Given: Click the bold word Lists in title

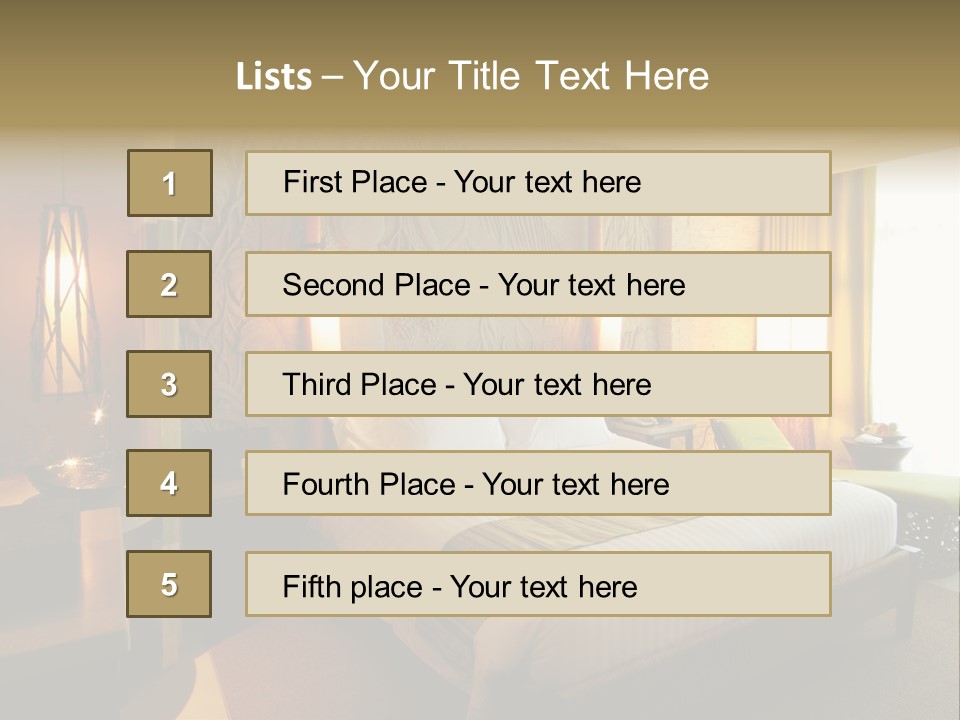Looking at the screenshot, I should 274,77.
